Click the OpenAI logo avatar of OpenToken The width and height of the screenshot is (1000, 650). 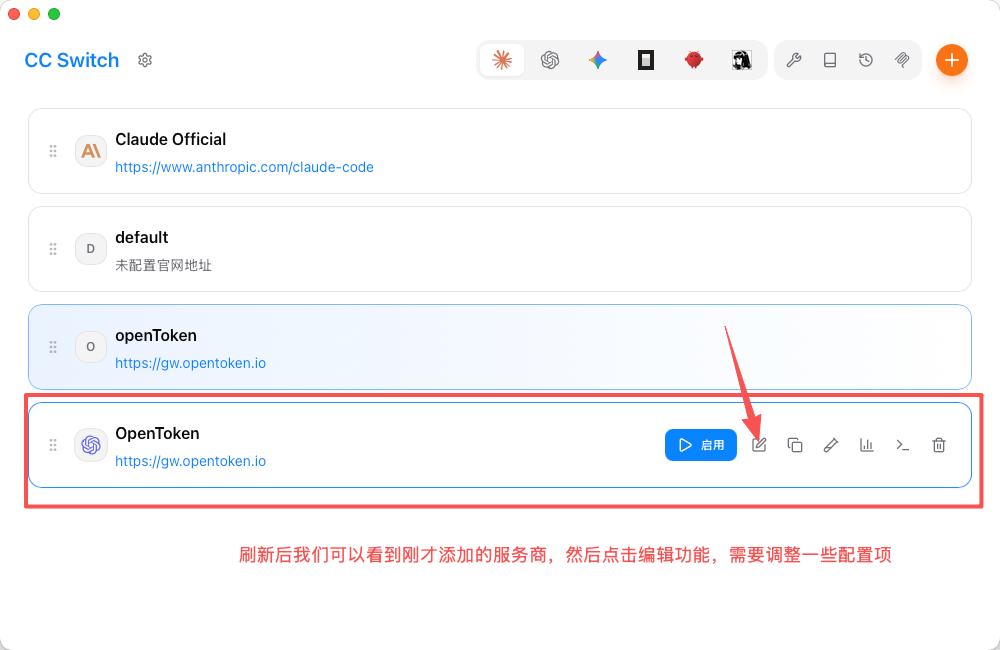[x=91, y=445]
